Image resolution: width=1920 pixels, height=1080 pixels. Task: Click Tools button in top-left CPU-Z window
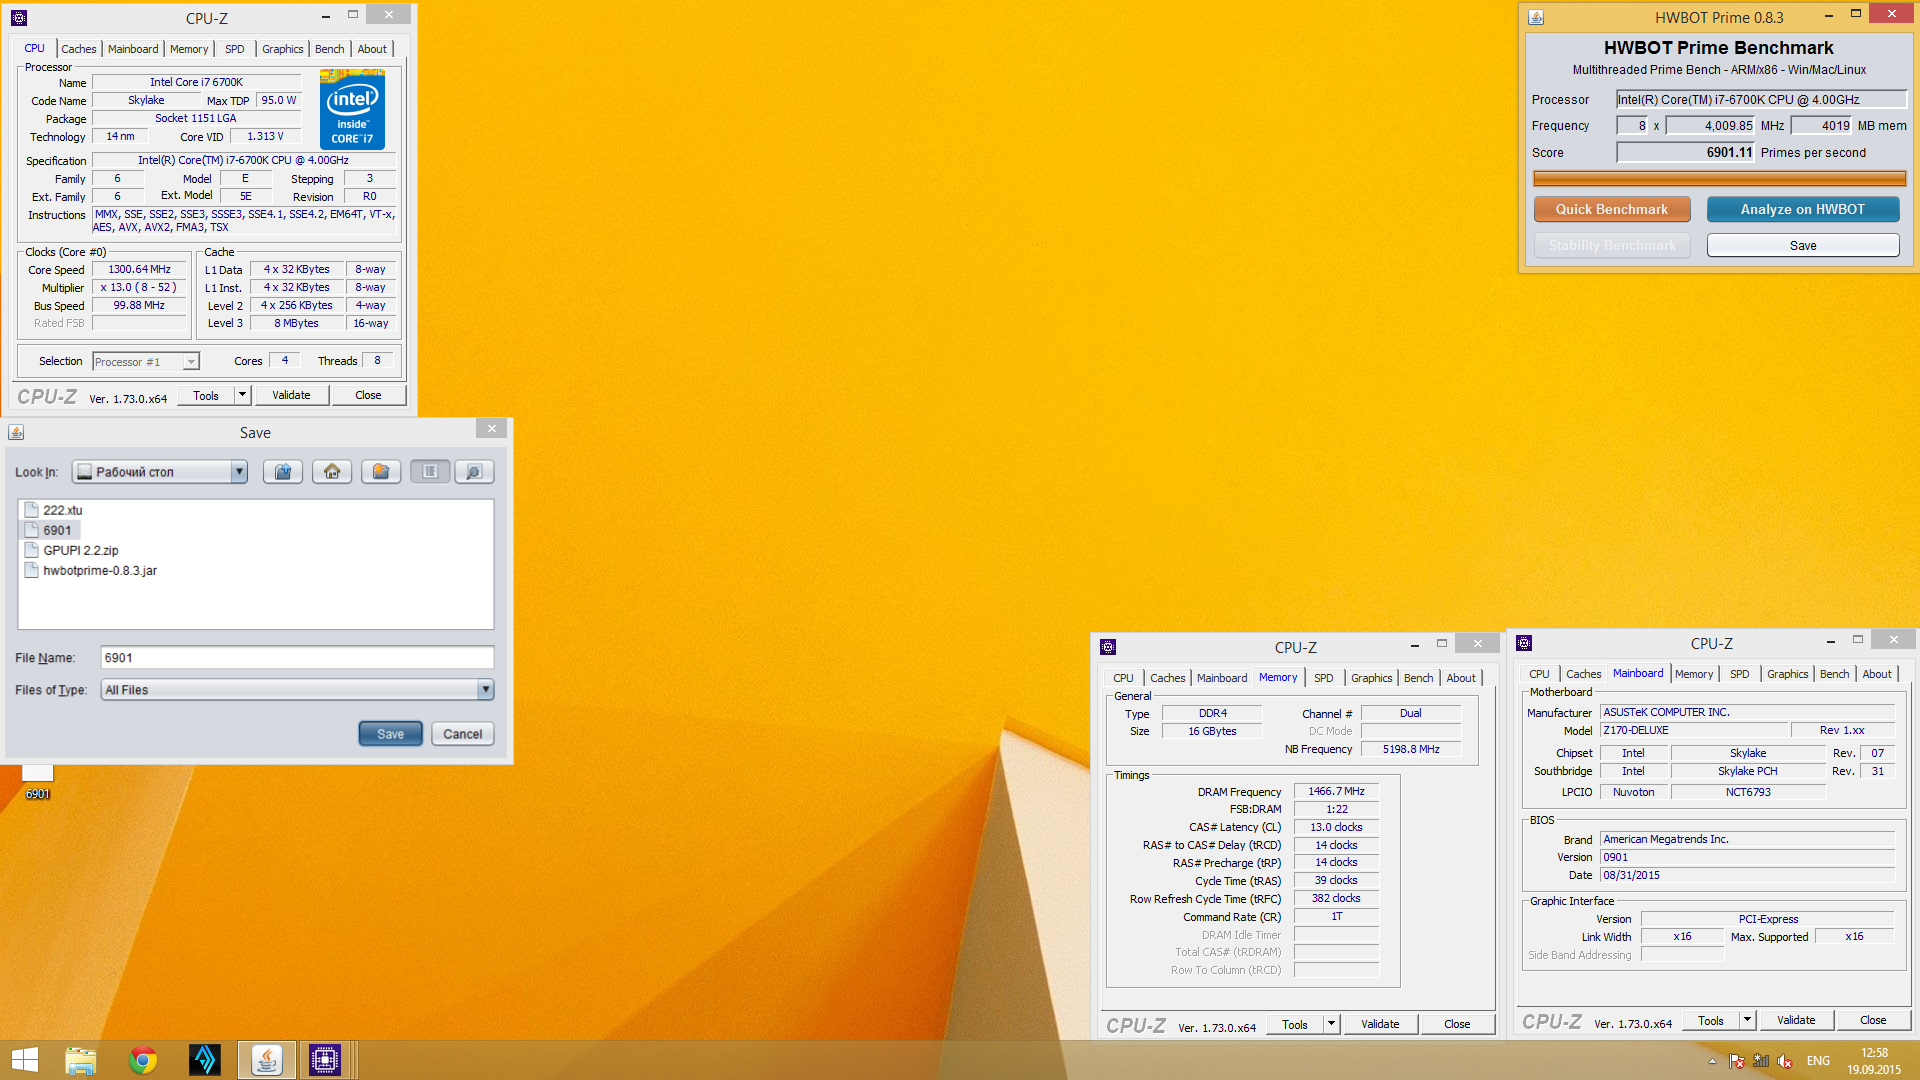coord(206,395)
